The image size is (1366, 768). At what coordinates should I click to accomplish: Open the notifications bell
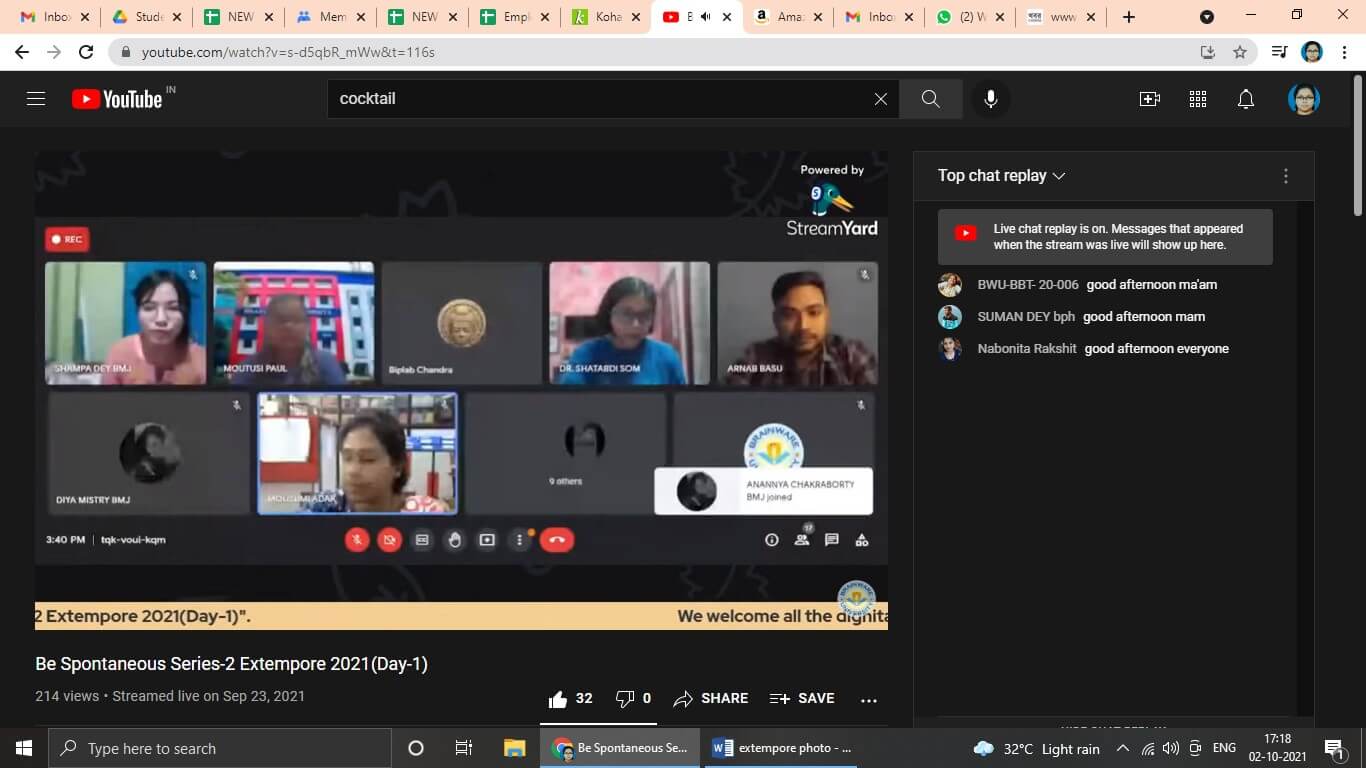click(1246, 99)
